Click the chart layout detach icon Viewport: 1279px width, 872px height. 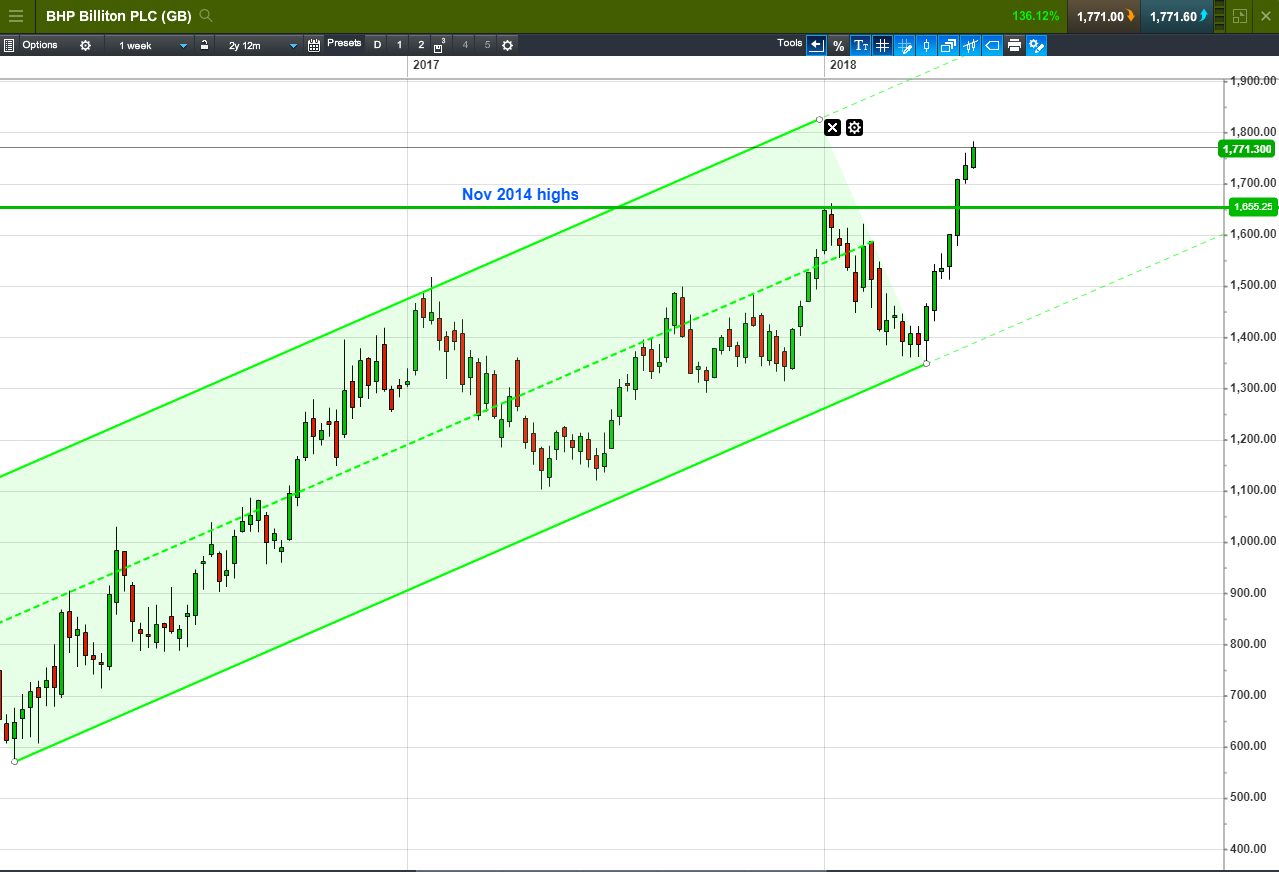click(x=1240, y=16)
